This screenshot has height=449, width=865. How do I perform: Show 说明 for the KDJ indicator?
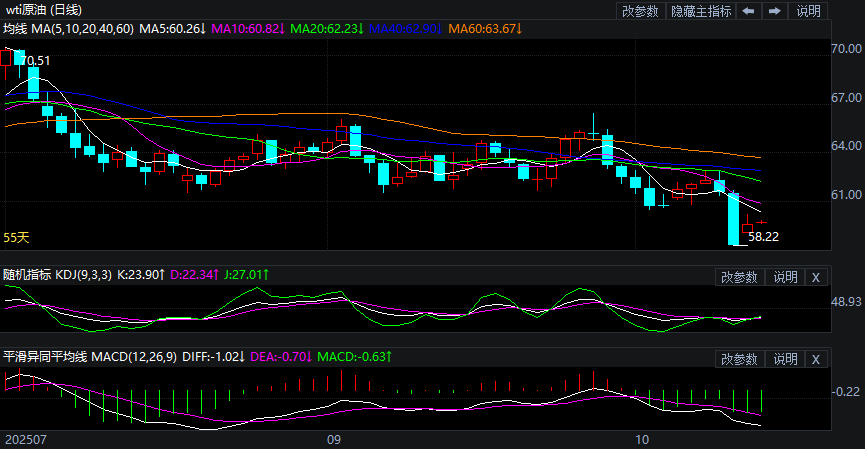[786, 277]
